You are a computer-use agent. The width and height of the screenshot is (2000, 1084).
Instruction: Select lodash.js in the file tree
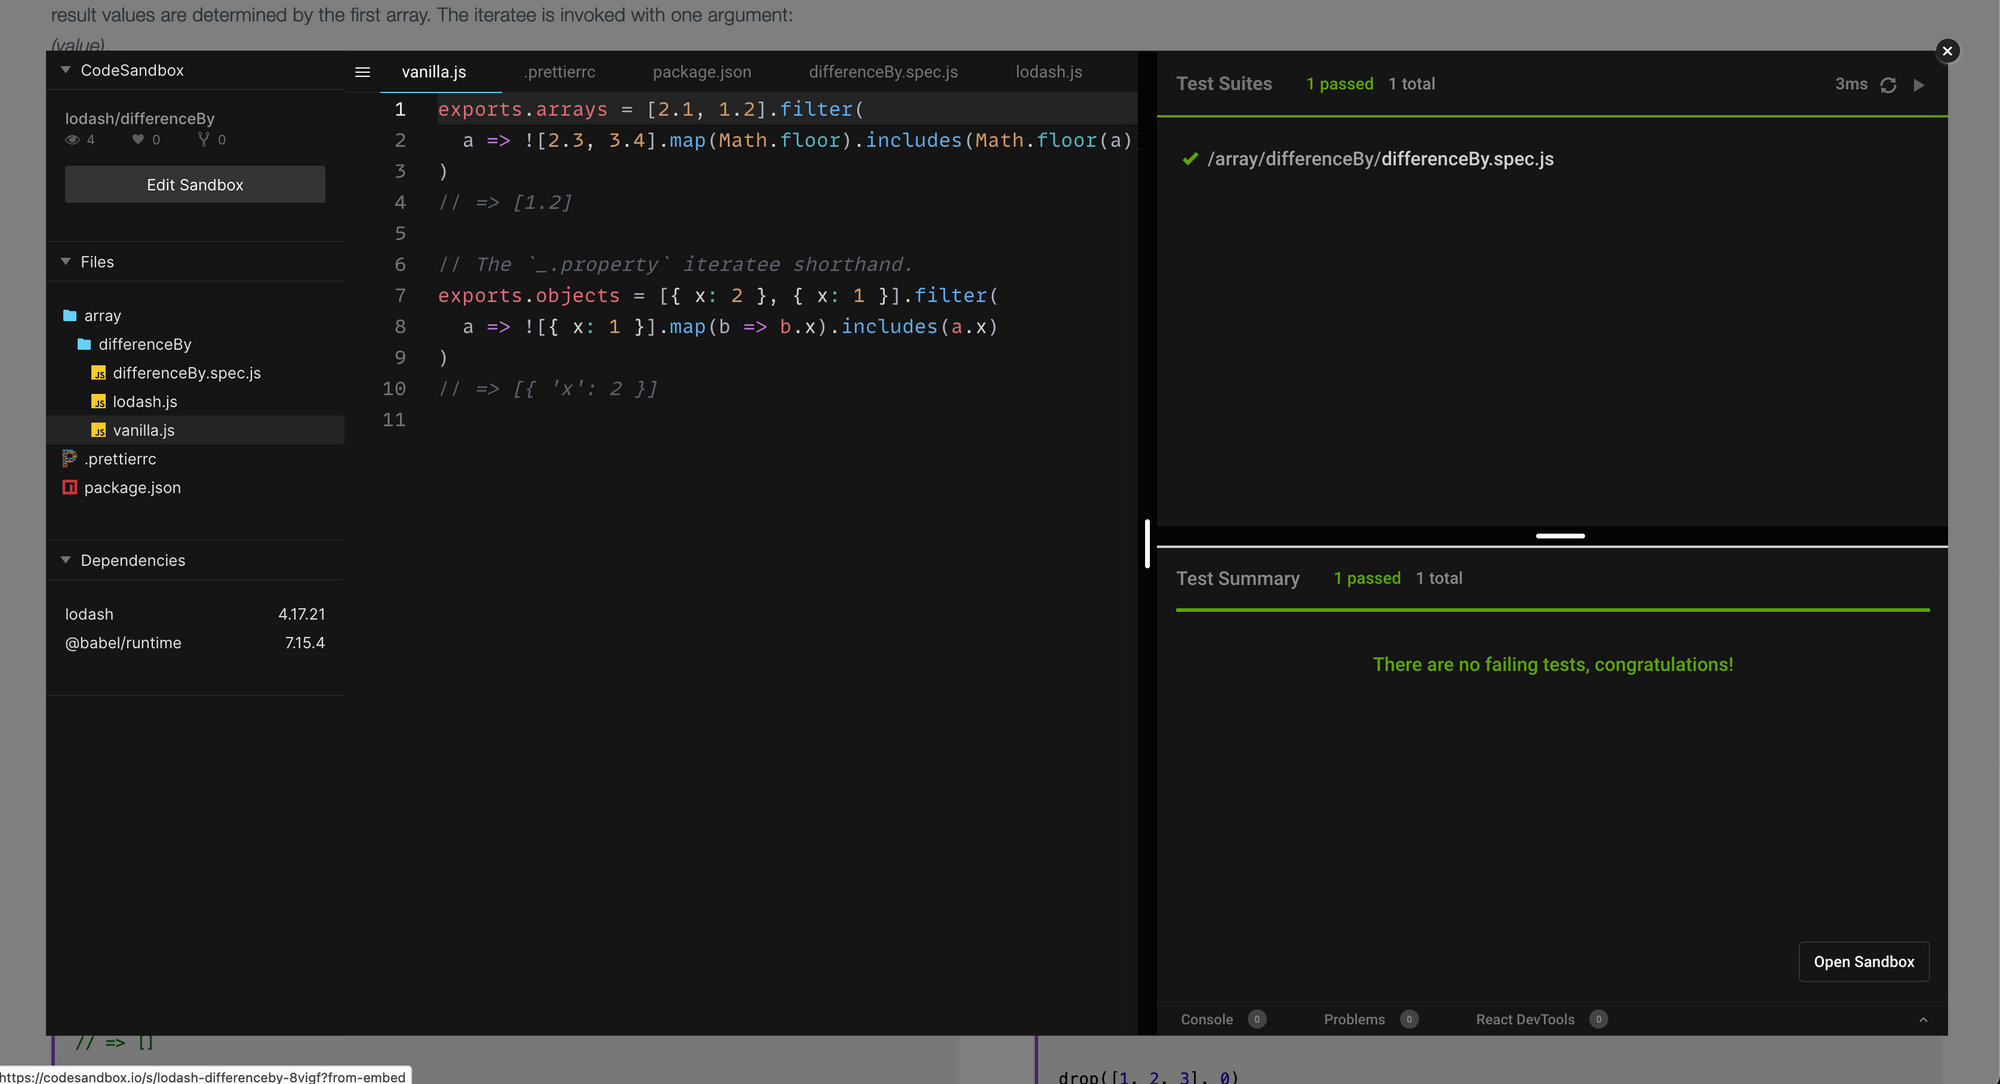[x=145, y=402]
